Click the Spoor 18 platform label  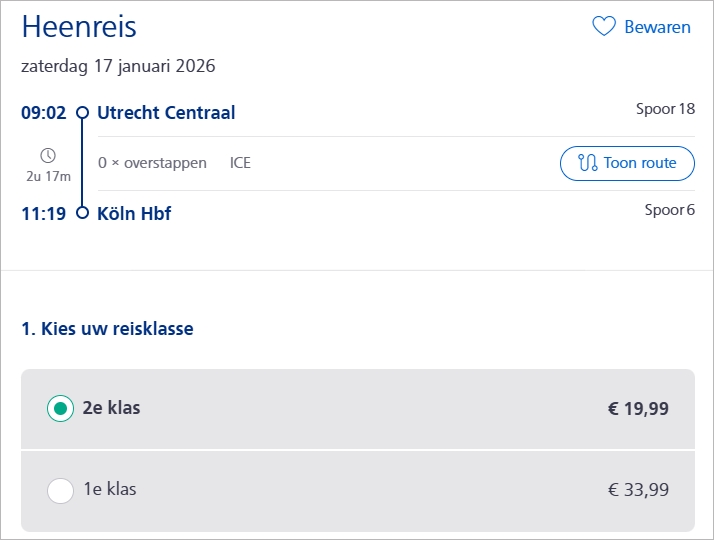665,109
